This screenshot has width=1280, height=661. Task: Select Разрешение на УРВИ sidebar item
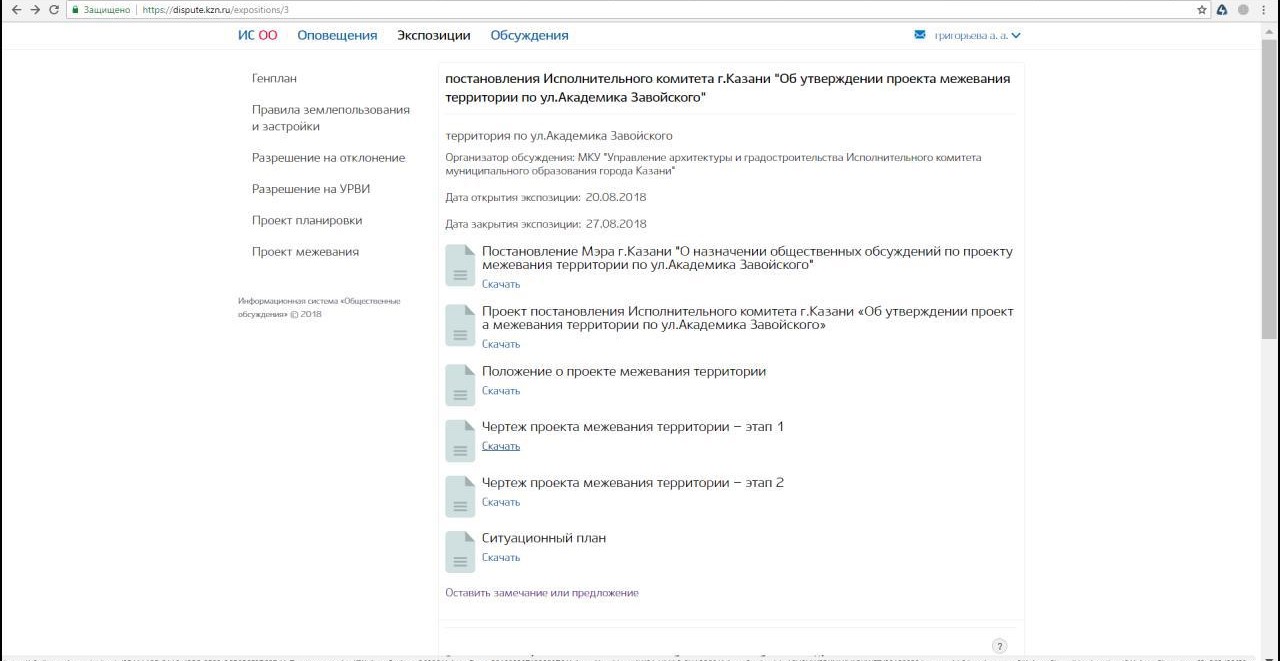(311, 189)
